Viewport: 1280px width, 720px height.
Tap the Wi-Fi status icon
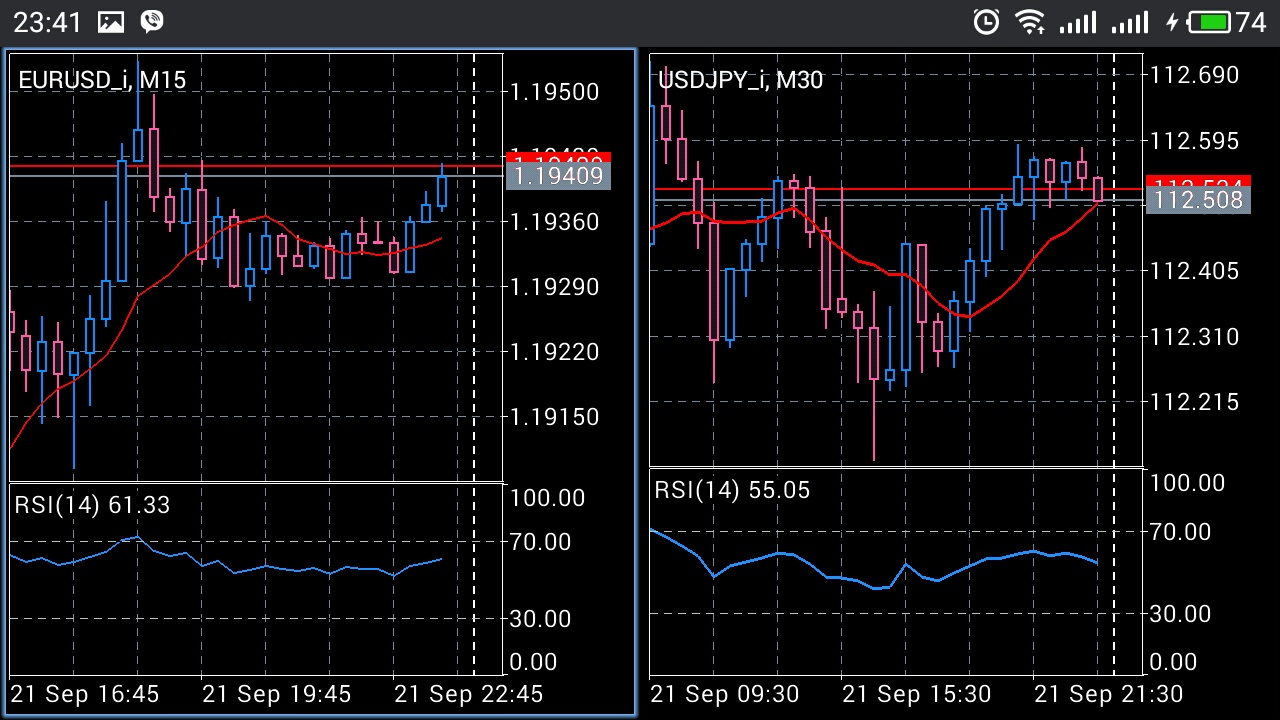point(1029,22)
